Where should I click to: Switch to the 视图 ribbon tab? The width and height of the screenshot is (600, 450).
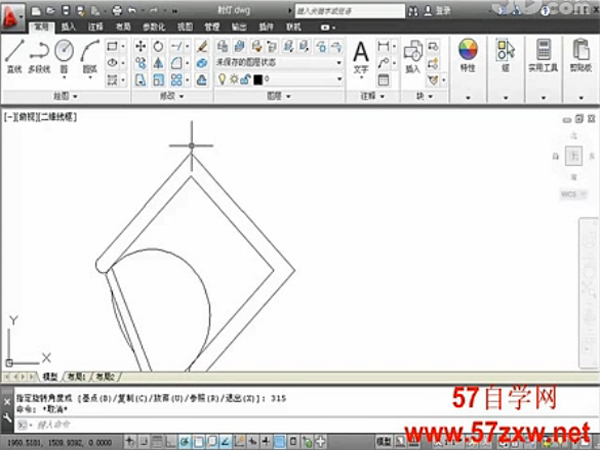click(x=185, y=27)
